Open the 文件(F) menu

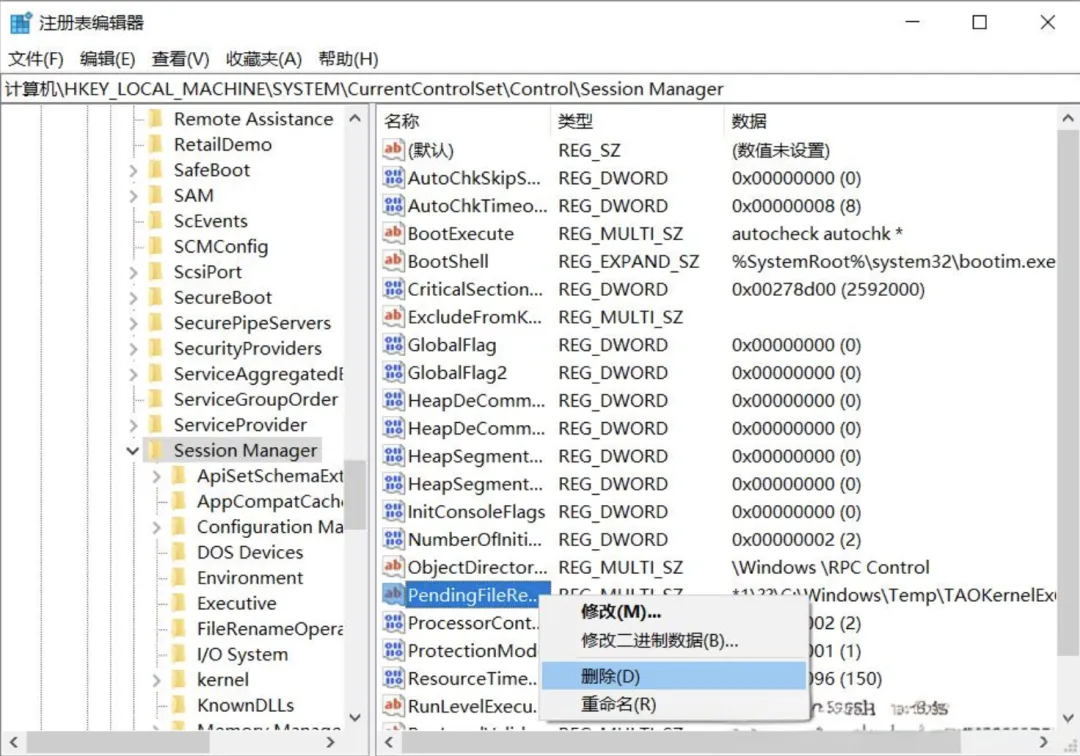click(x=36, y=59)
